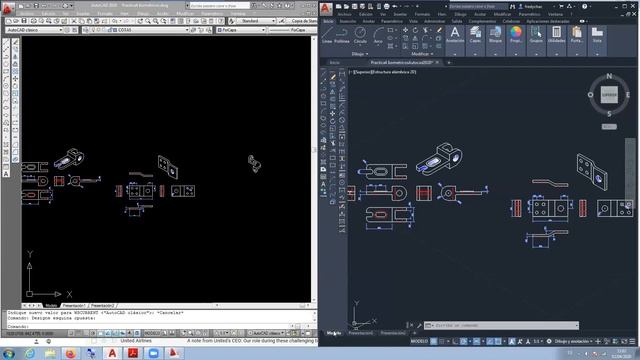
Task: Click the Move tool in Modificar panel
Action: click(x=405, y=30)
